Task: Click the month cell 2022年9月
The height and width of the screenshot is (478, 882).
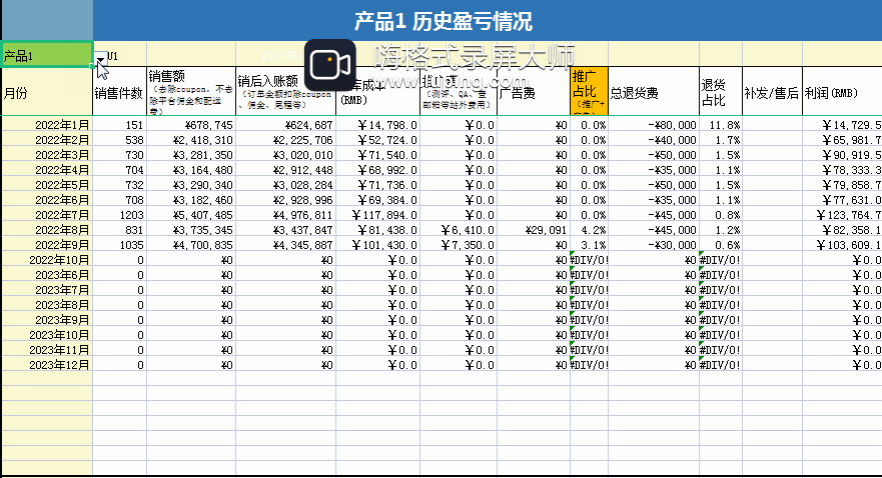Action: [47, 245]
